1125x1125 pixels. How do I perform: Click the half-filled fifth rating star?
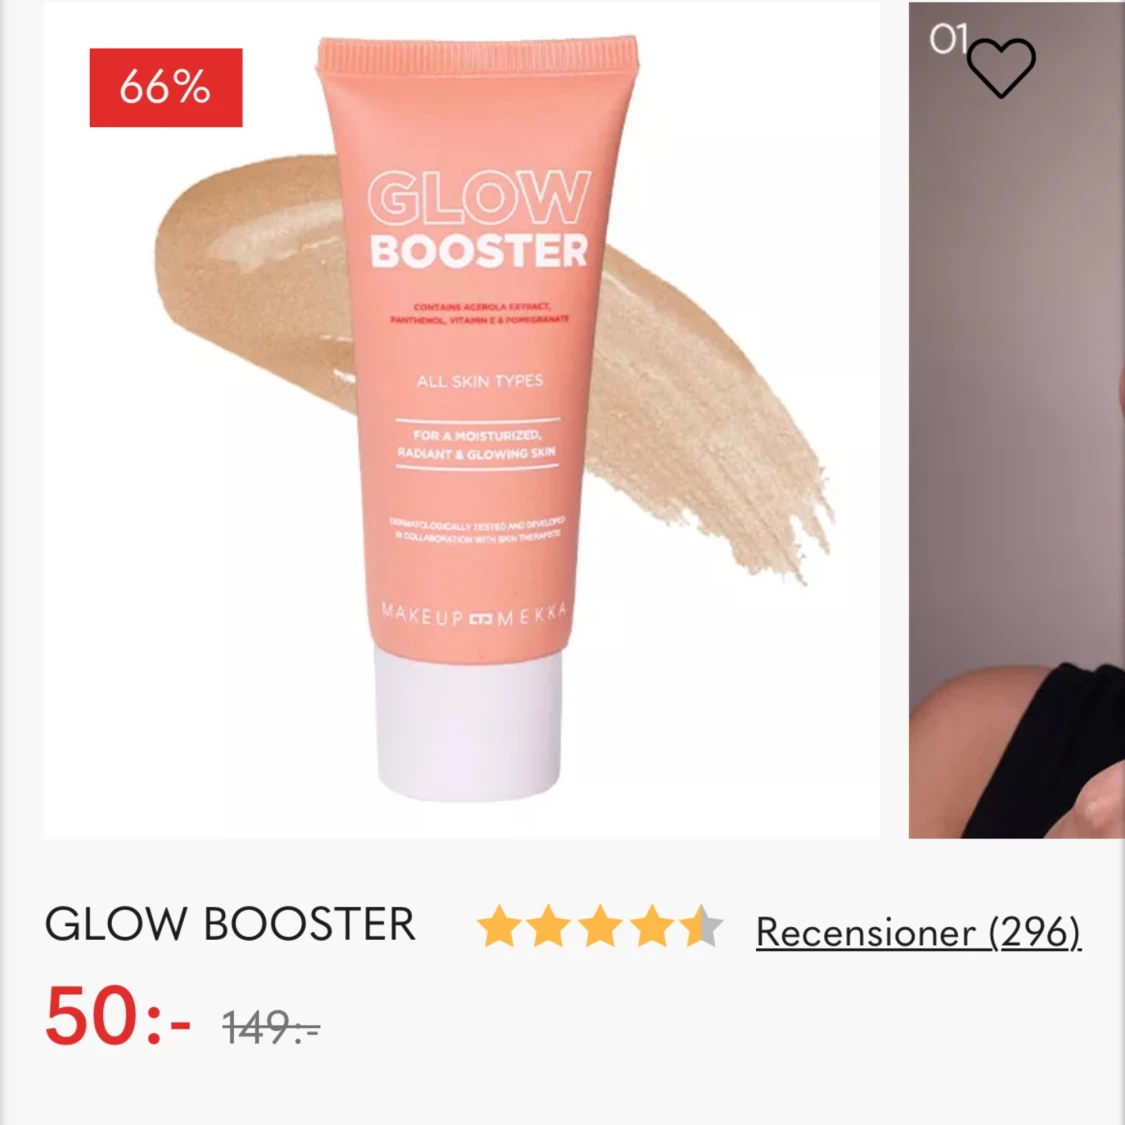pyautogui.click(x=701, y=926)
